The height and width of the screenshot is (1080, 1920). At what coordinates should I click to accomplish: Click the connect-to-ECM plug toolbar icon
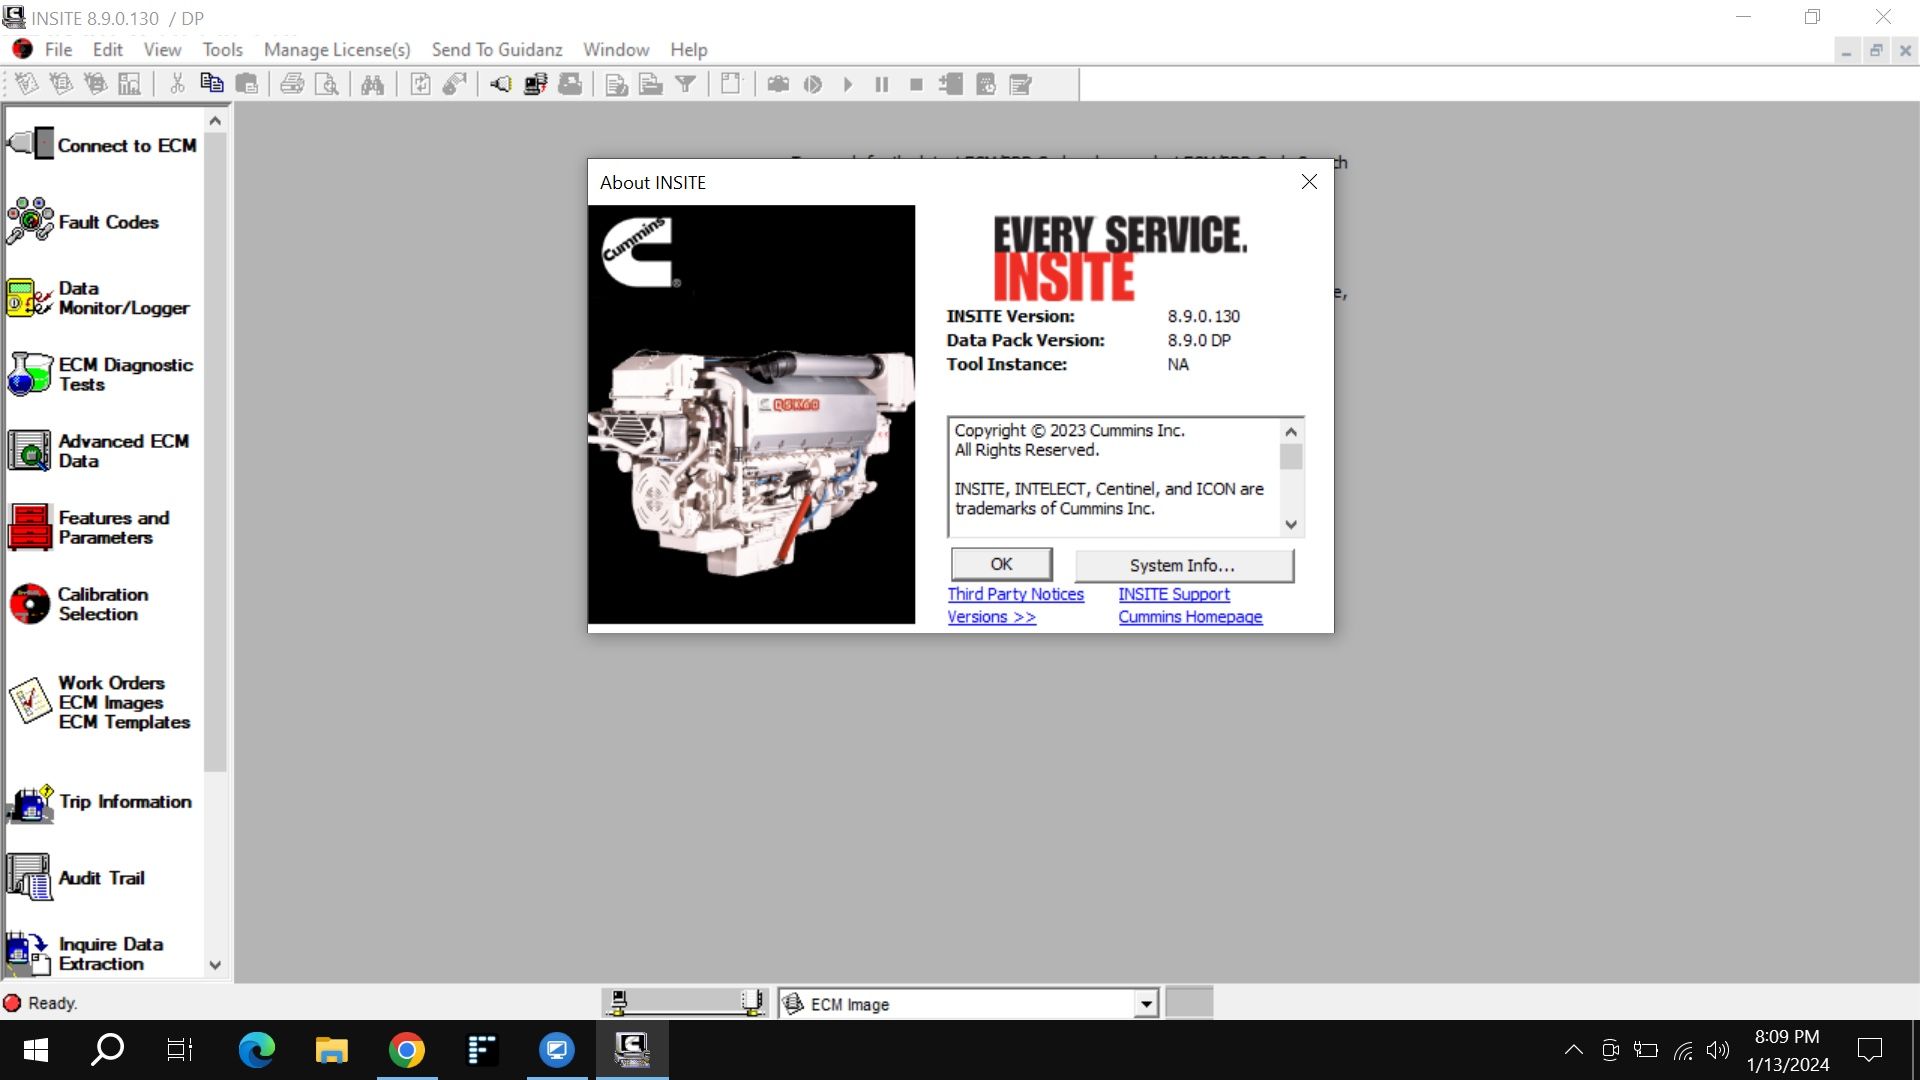point(501,84)
